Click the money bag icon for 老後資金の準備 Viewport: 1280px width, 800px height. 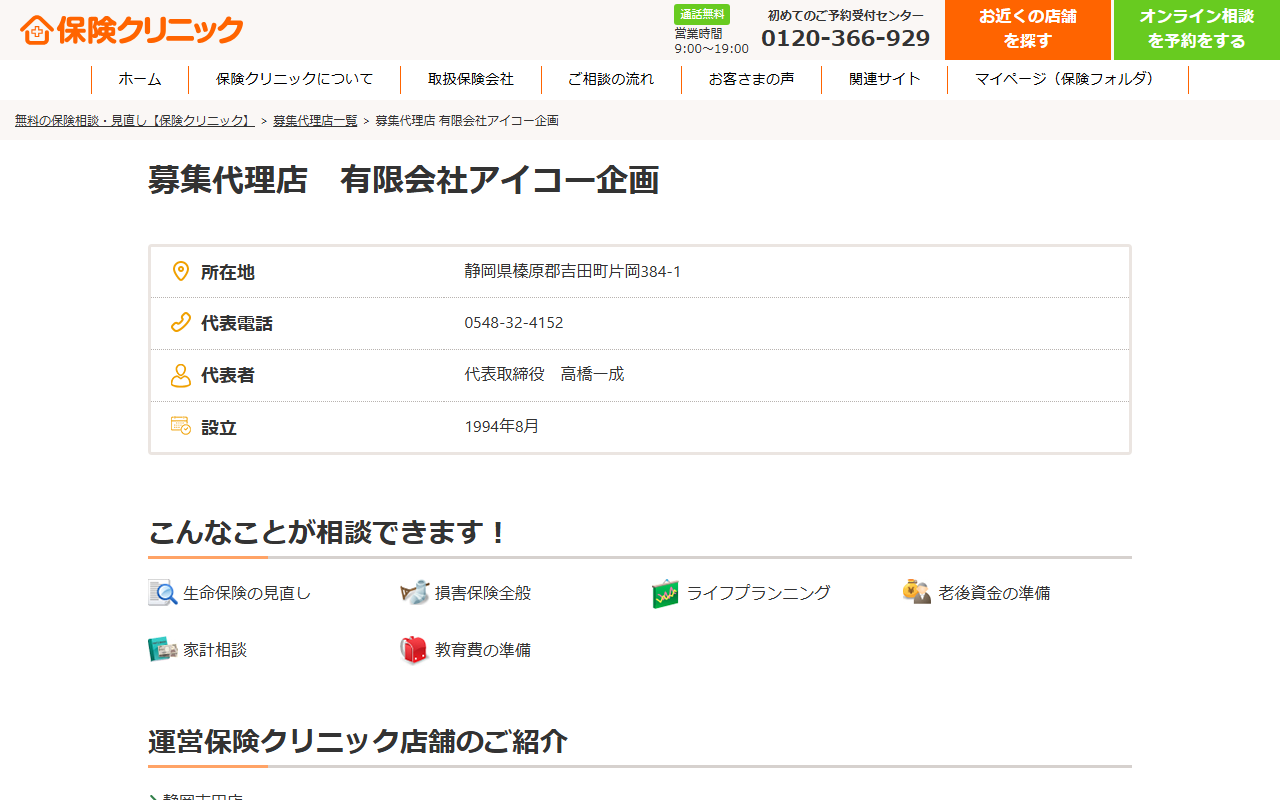coord(916,592)
